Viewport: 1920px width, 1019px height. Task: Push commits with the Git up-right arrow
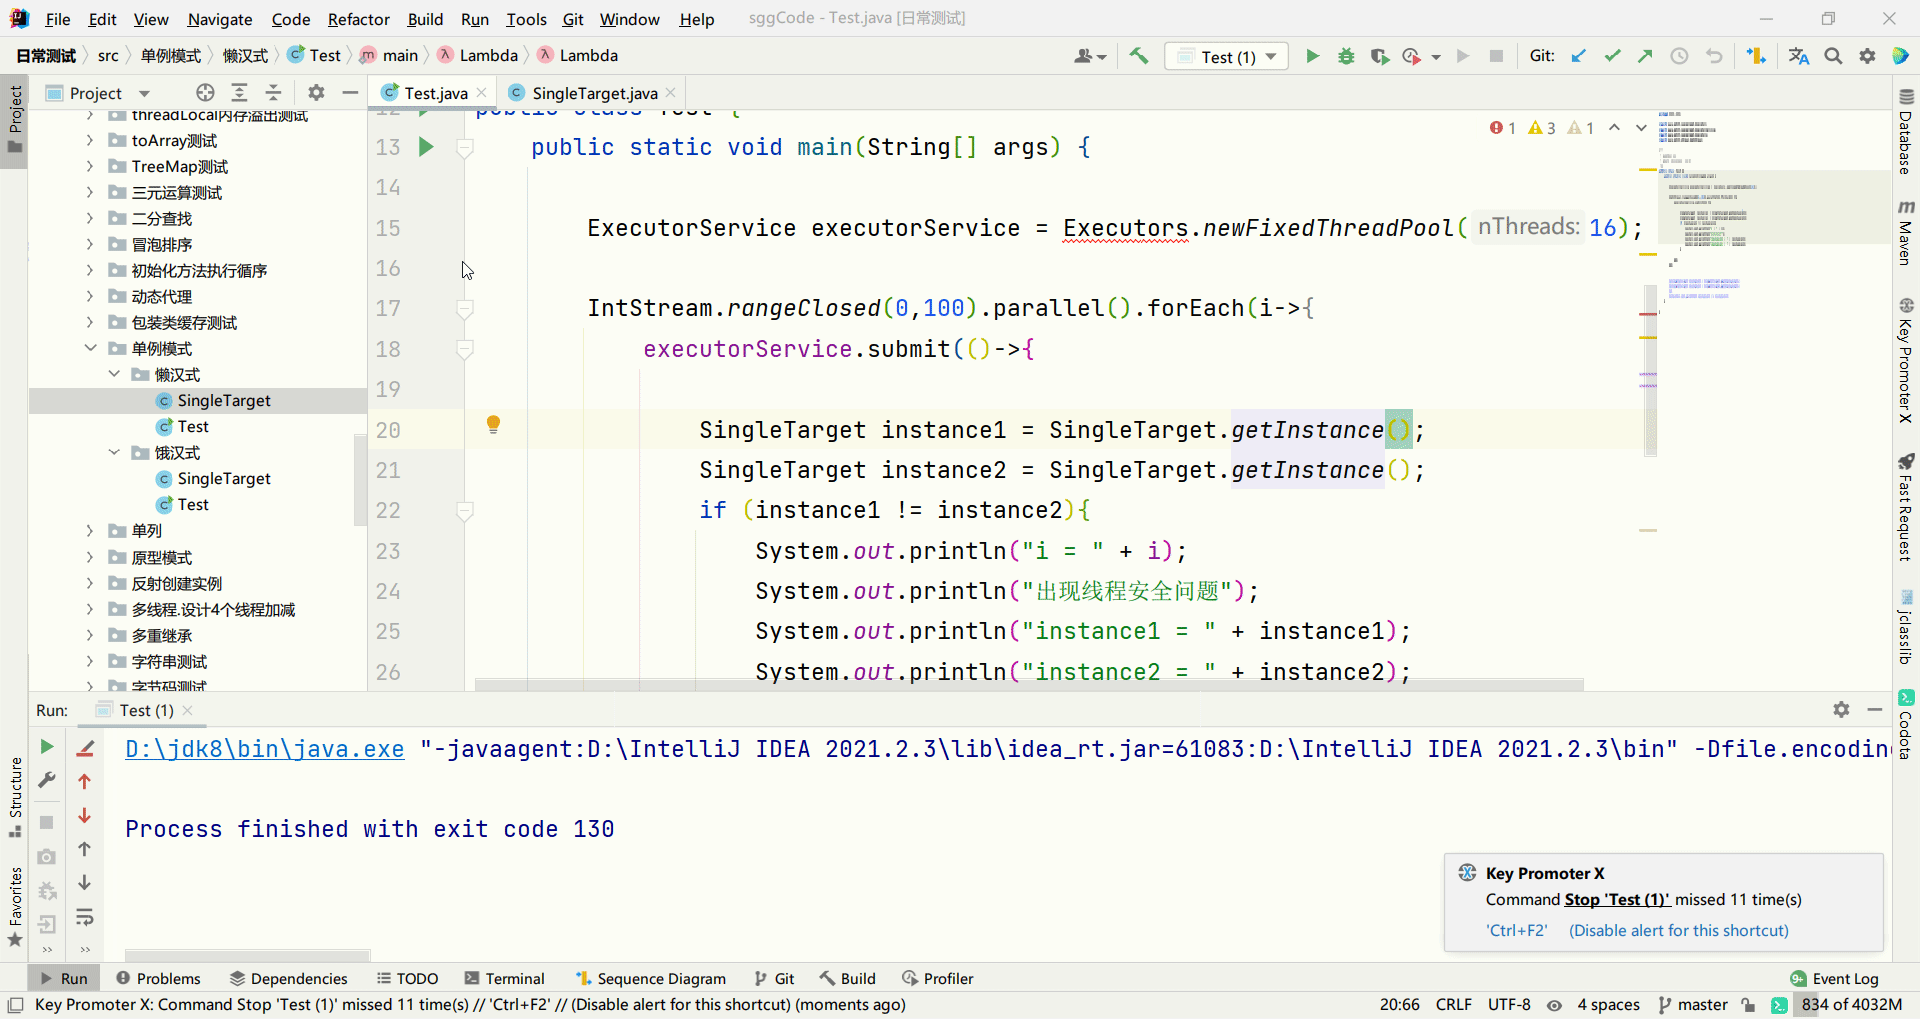(1645, 56)
